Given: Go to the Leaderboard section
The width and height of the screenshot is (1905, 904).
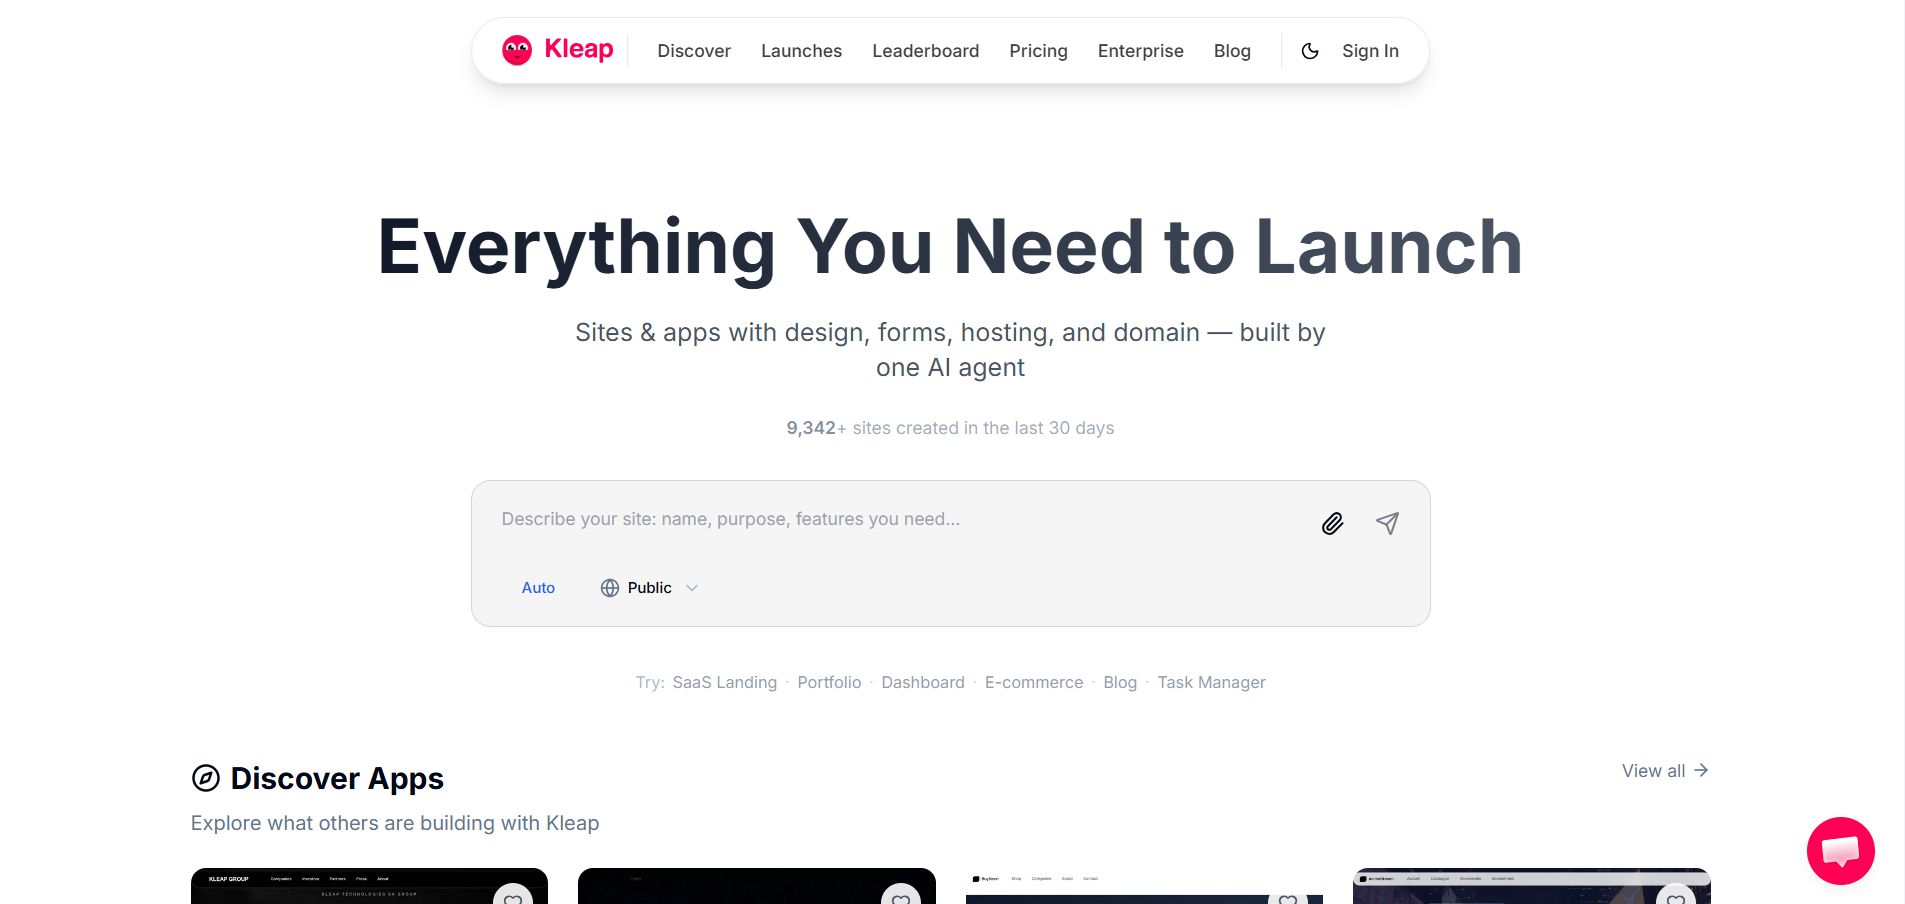Looking at the screenshot, I should pyautogui.click(x=925, y=50).
